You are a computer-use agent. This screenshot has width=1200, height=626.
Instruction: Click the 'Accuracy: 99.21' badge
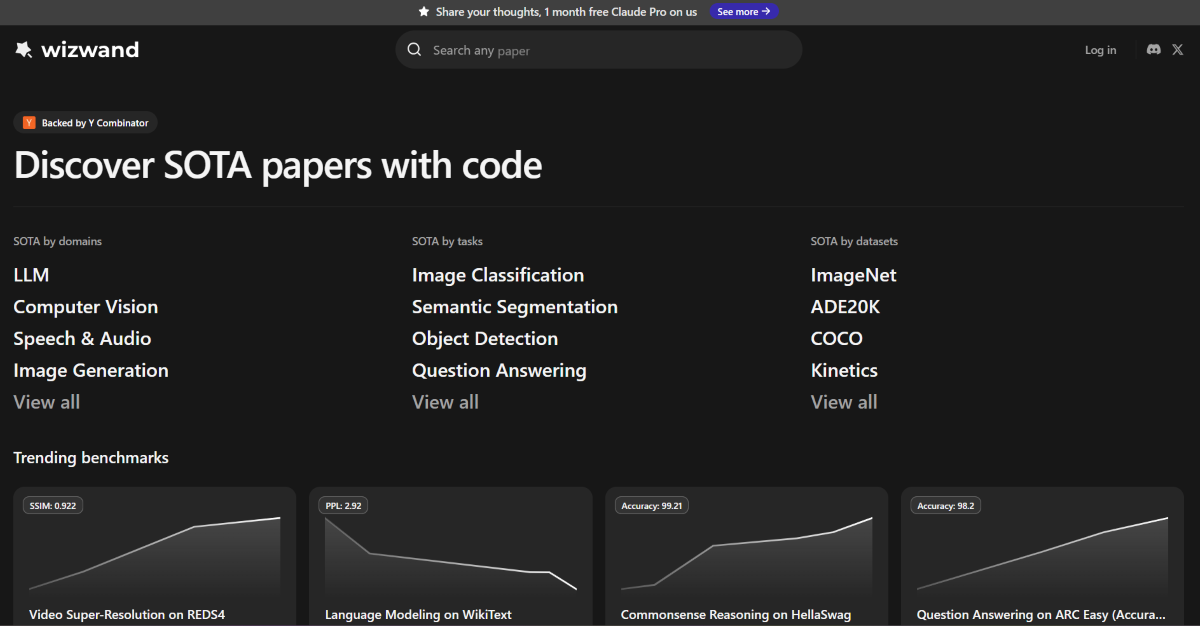point(652,506)
